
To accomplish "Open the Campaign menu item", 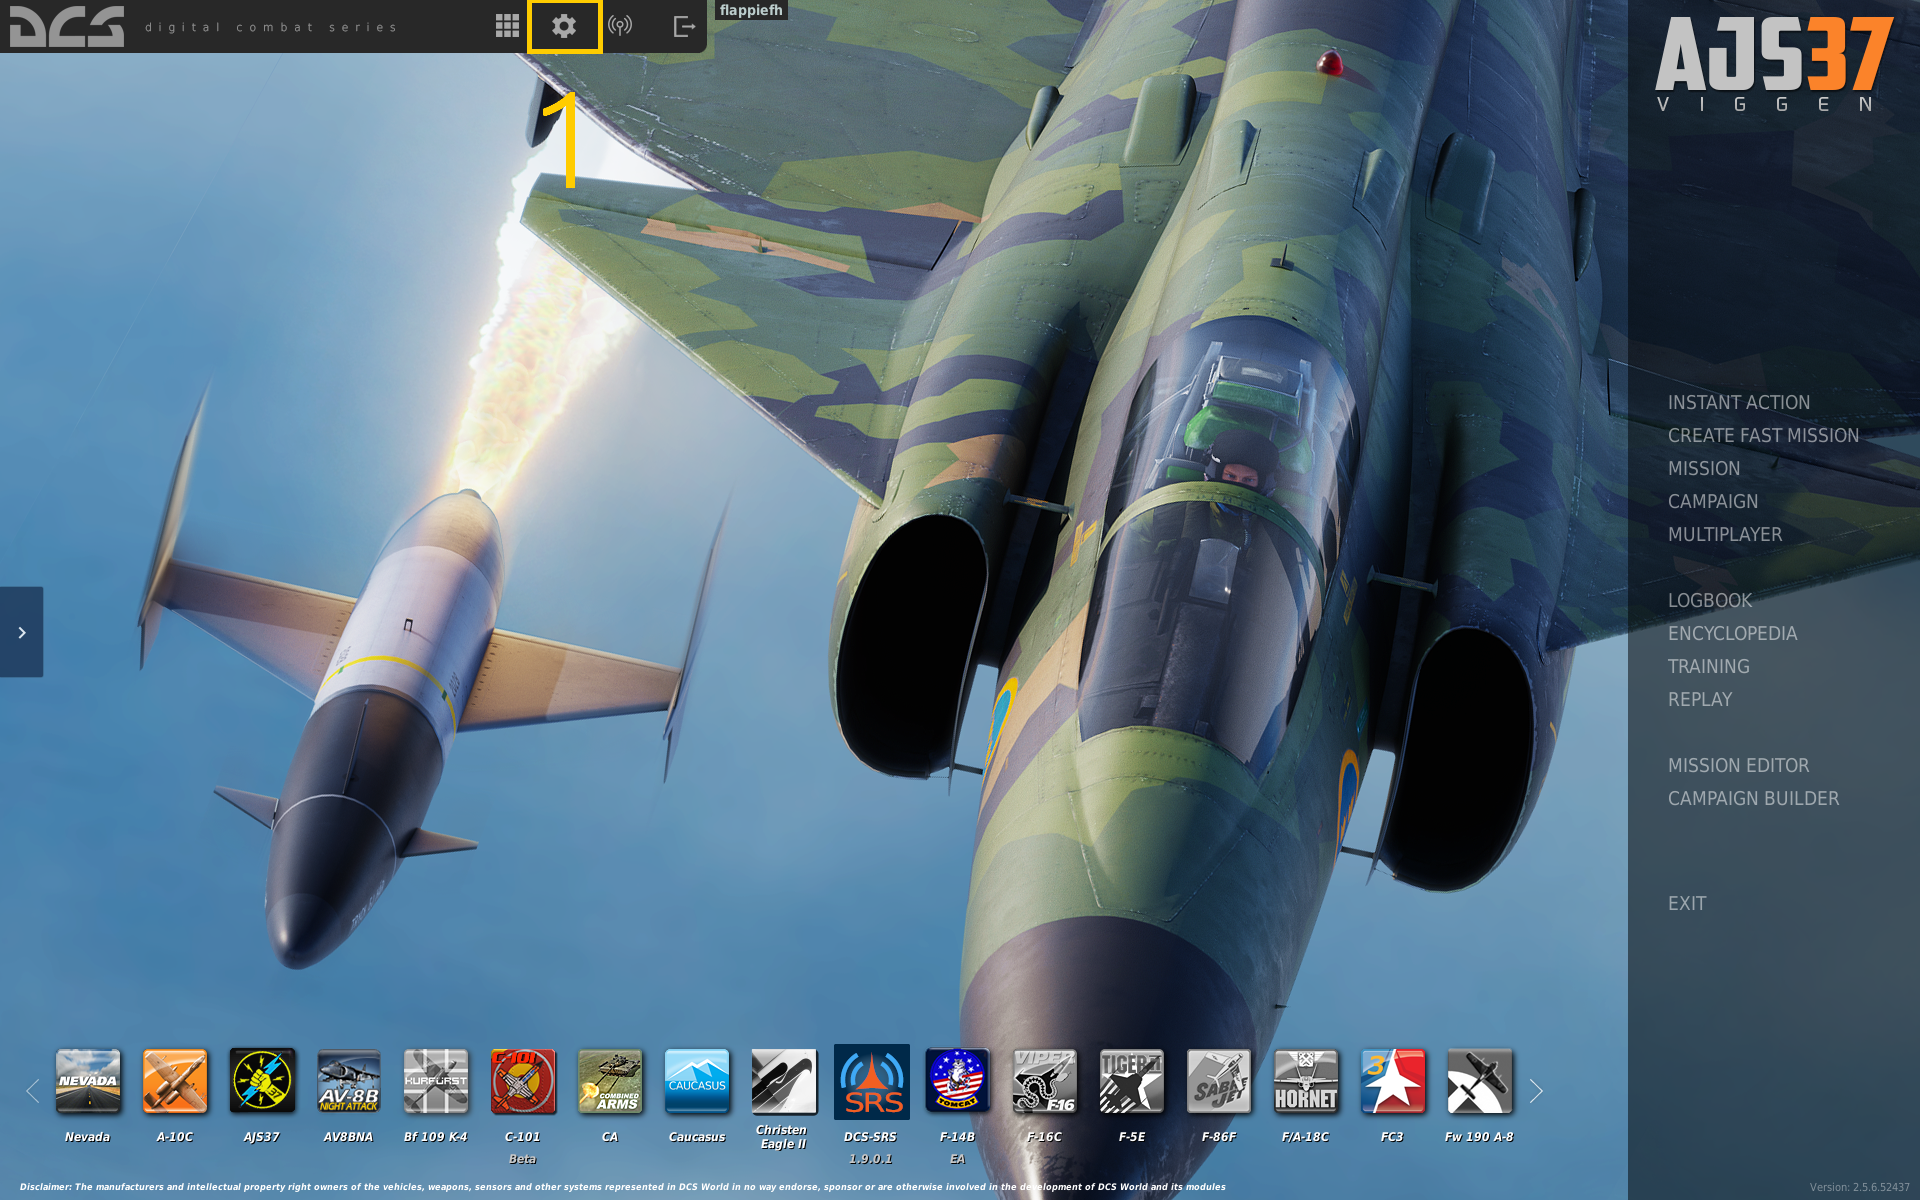I will point(1713,501).
